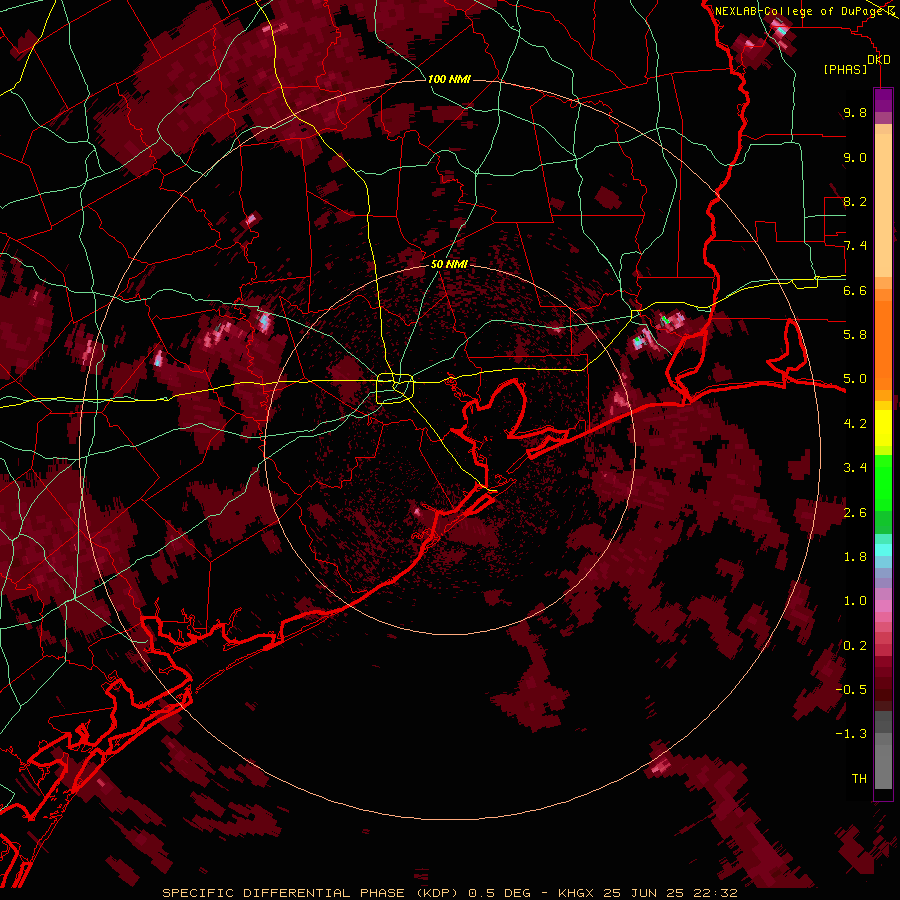
Task: Click the 50 NMI range ring label
Action: (x=449, y=264)
